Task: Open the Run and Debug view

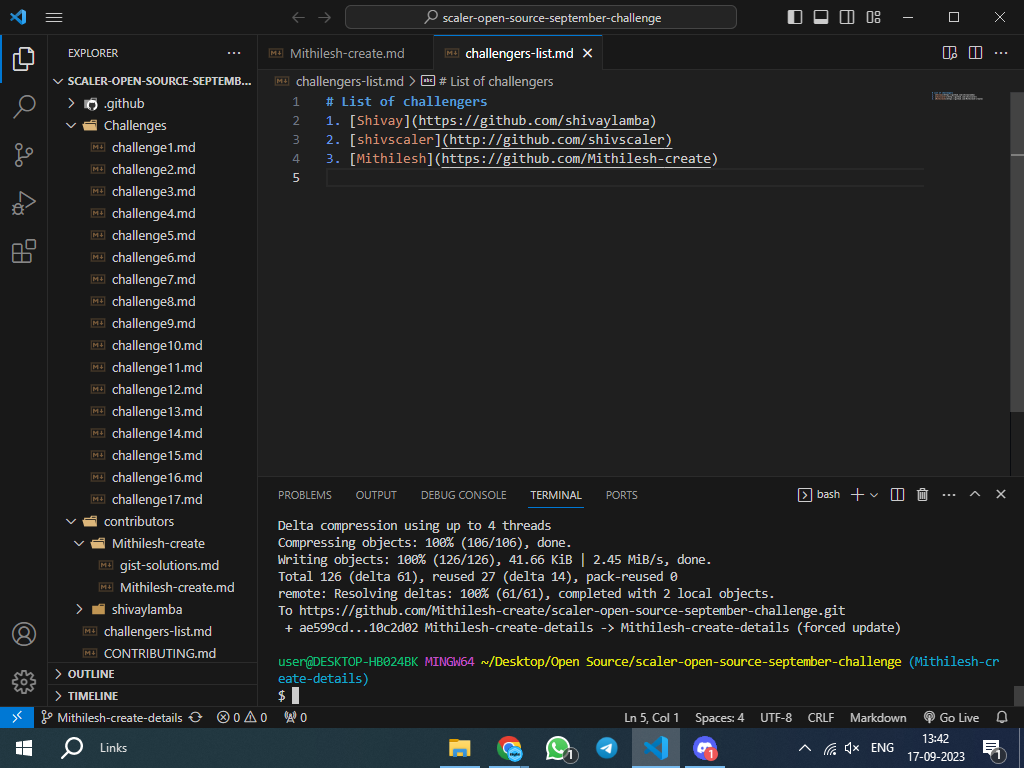Action: tap(24, 203)
